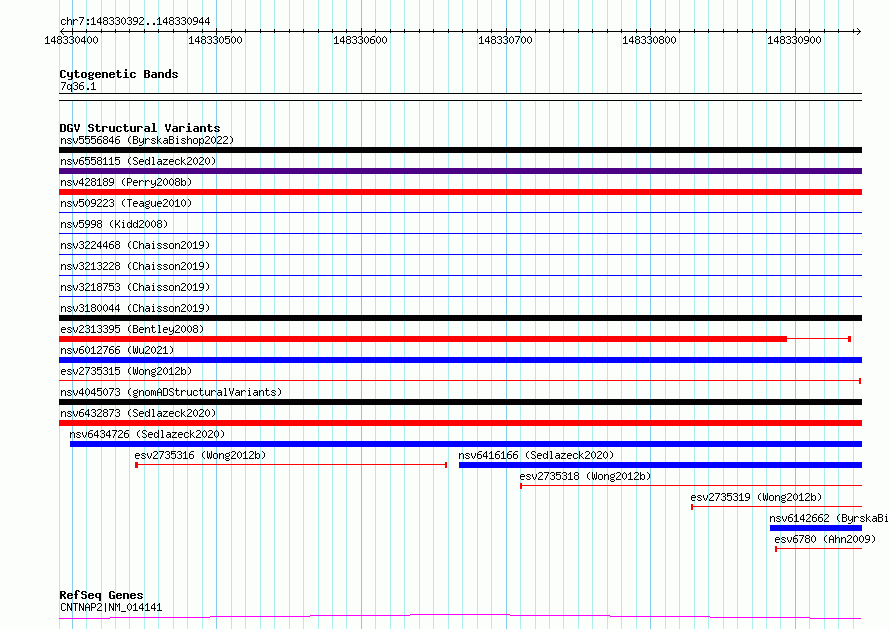Screen dimensions: 890x629
Task: Open the nsv3224468 (Chaisson2019) variant label
Action: click(135, 245)
